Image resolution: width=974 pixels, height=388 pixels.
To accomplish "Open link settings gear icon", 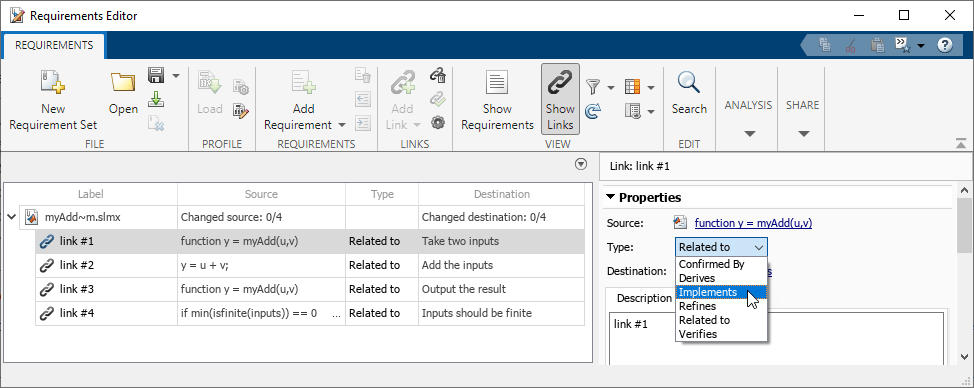I will pyautogui.click(x=438, y=123).
